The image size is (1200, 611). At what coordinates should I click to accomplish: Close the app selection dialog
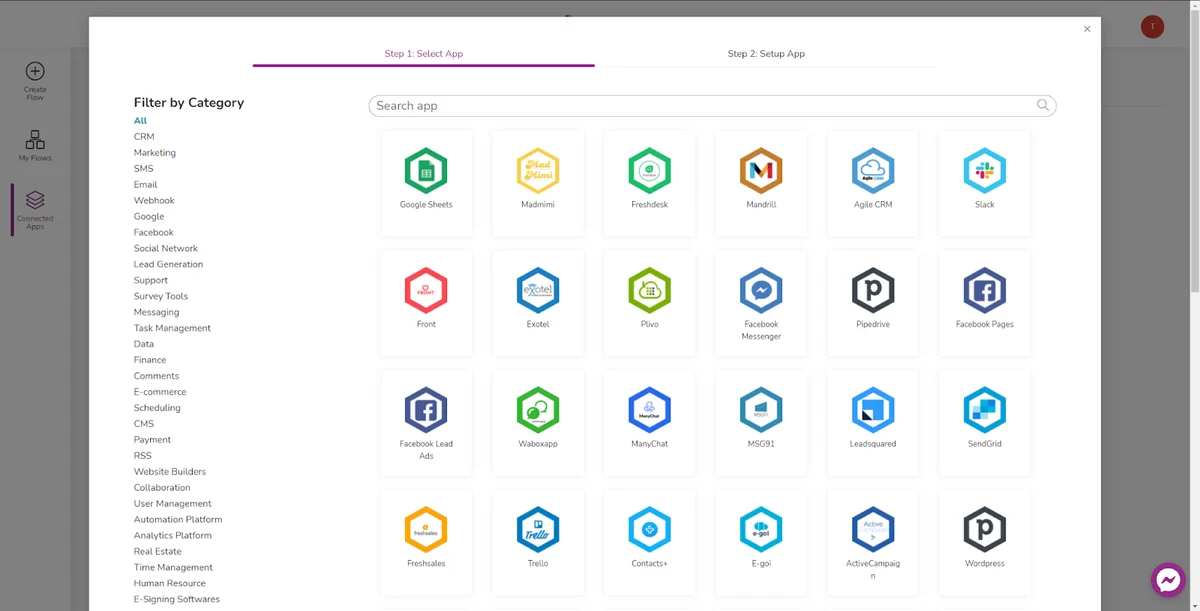(x=1087, y=29)
